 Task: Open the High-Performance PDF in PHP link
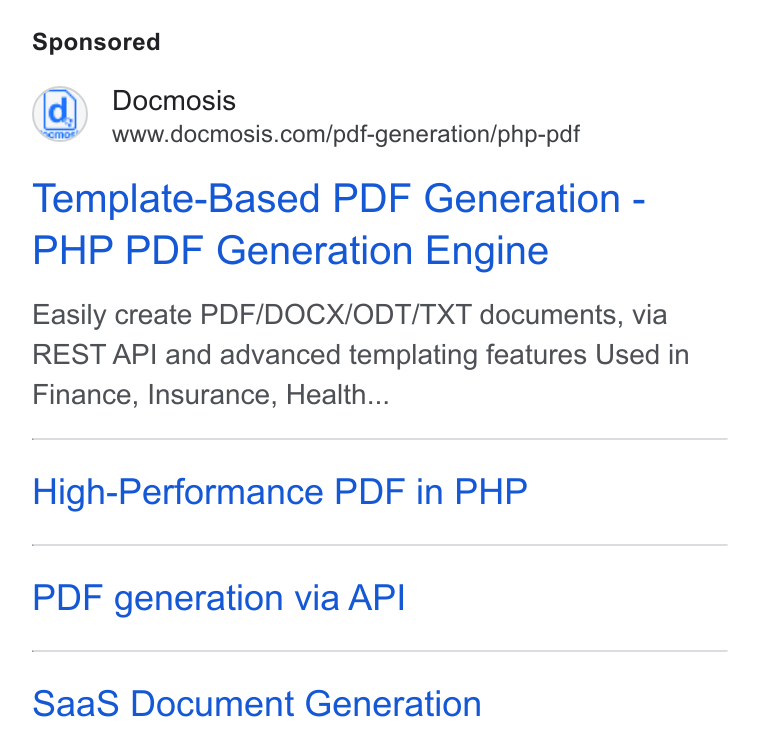pos(280,492)
